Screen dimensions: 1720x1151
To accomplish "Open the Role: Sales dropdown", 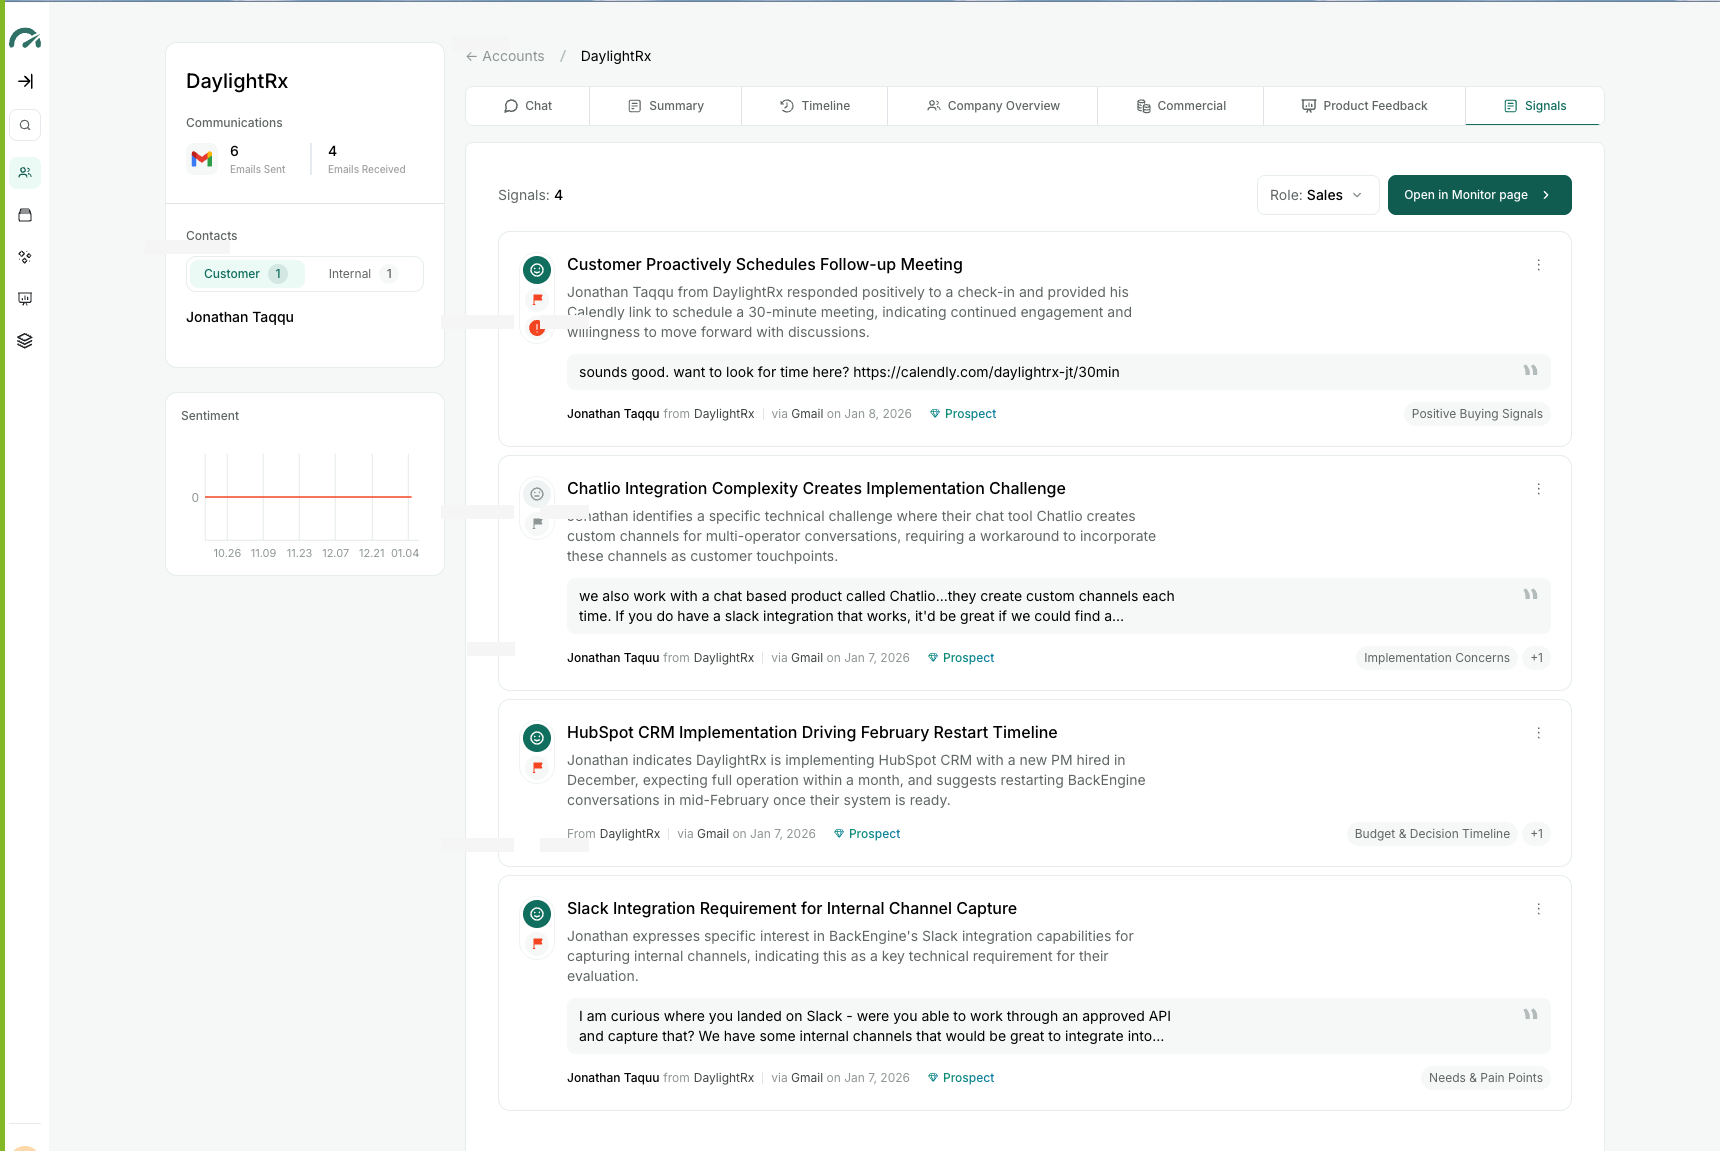I will pos(1317,195).
